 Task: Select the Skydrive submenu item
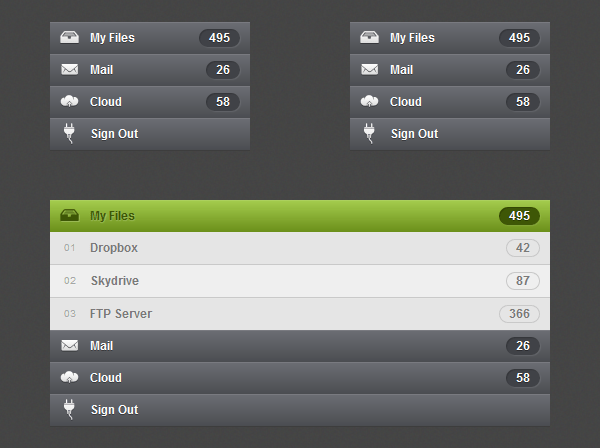(x=115, y=281)
